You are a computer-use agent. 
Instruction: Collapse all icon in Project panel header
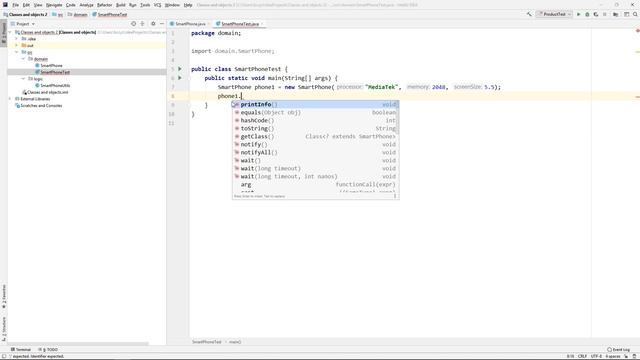[142, 24]
